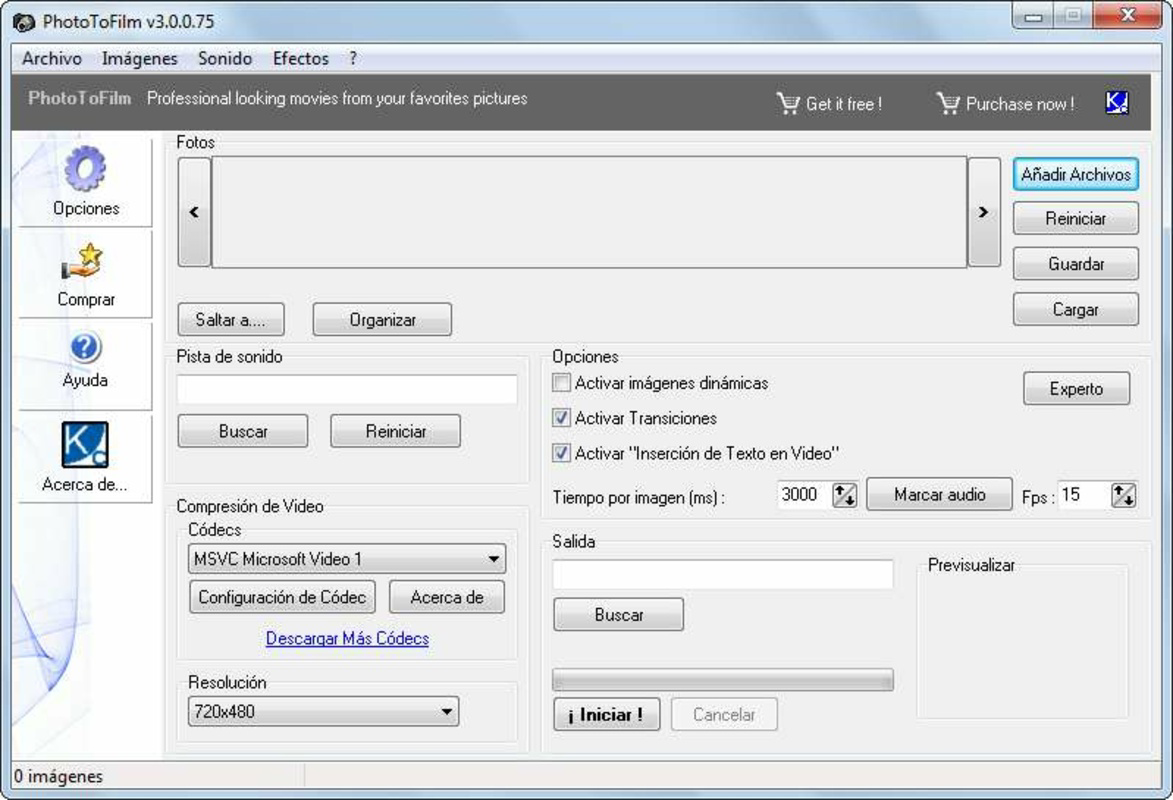Click the Organizar button

click(x=382, y=320)
